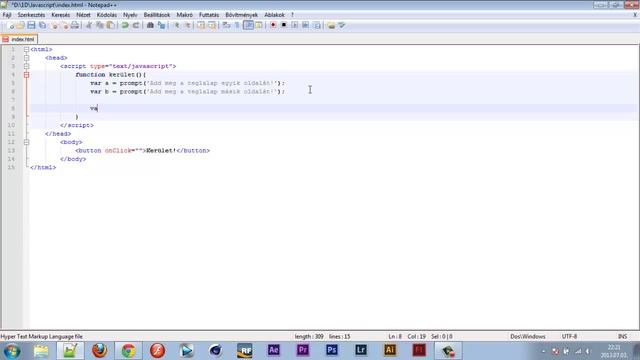Collapse the script fold at line 3
The width and height of the screenshot is (640, 360).
click(x=27, y=66)
